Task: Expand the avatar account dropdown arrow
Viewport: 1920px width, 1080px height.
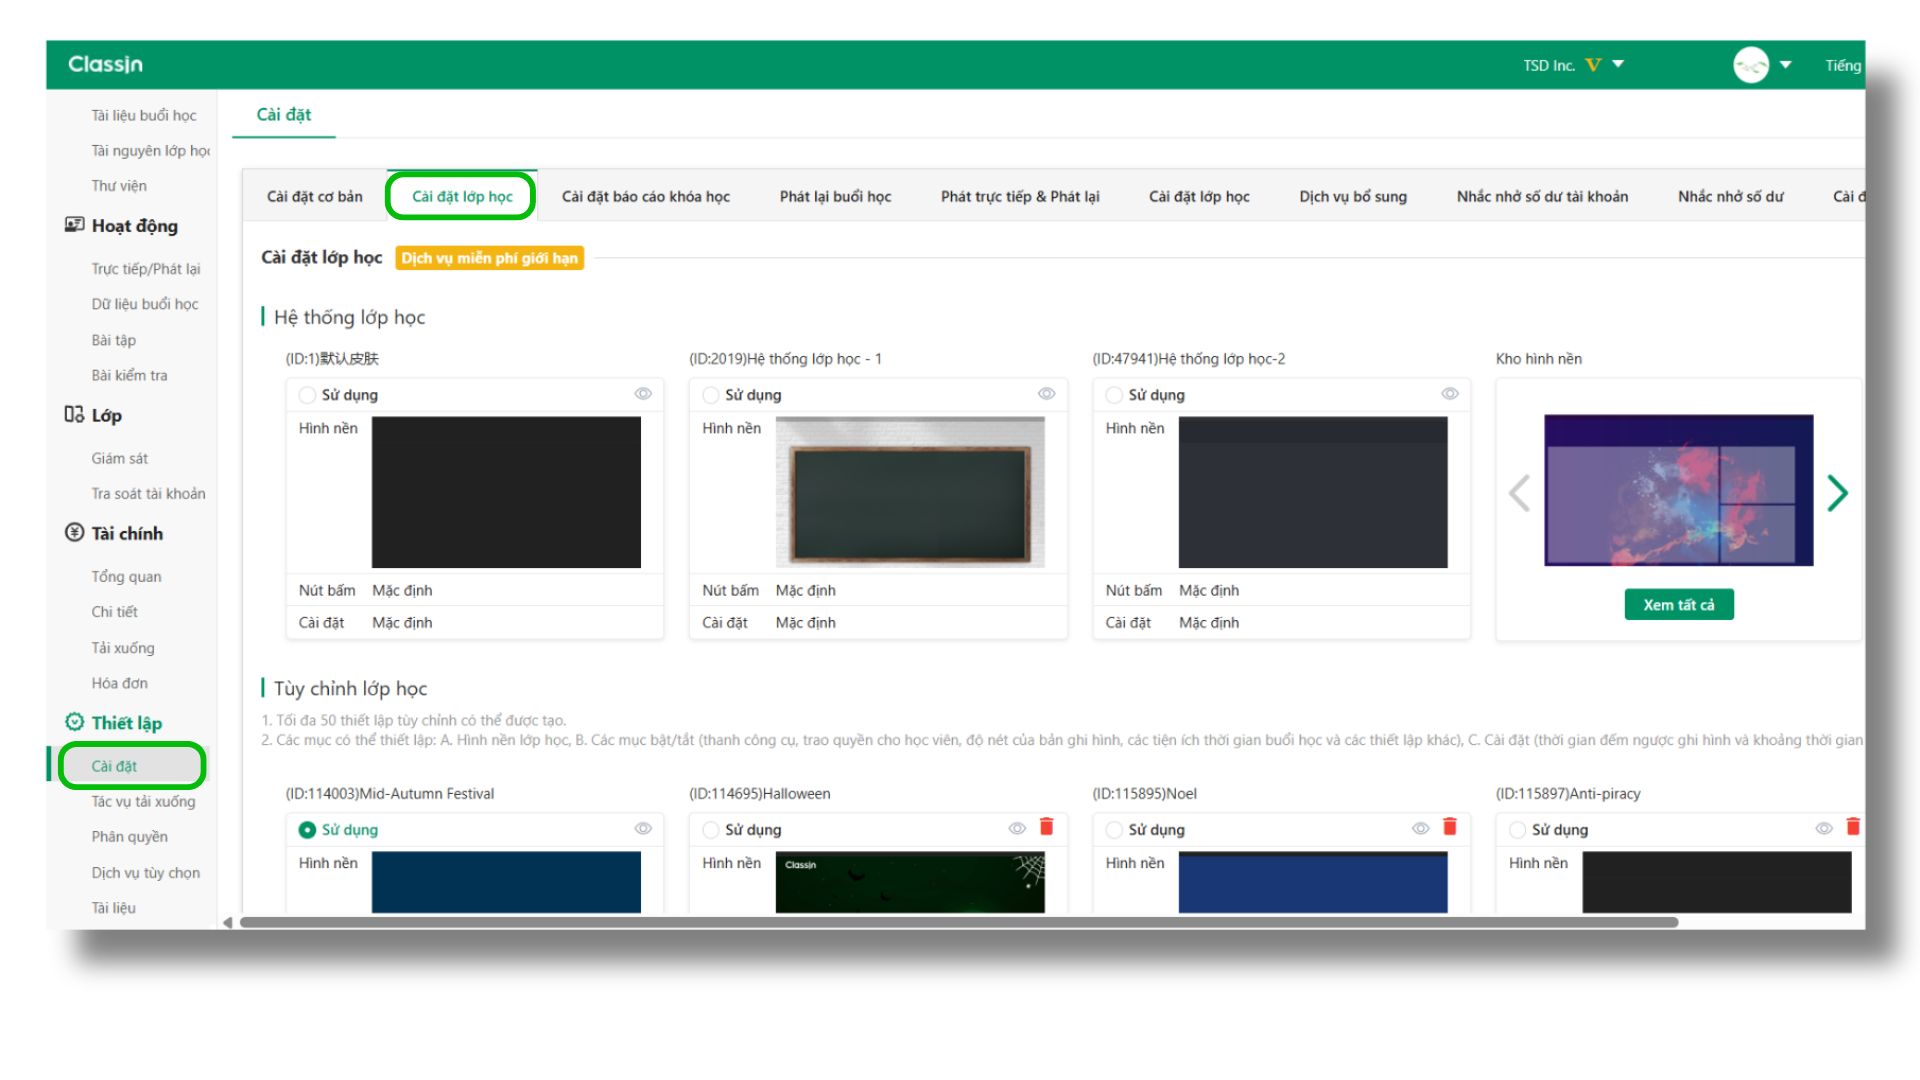Action: (x=1785, y=65)
